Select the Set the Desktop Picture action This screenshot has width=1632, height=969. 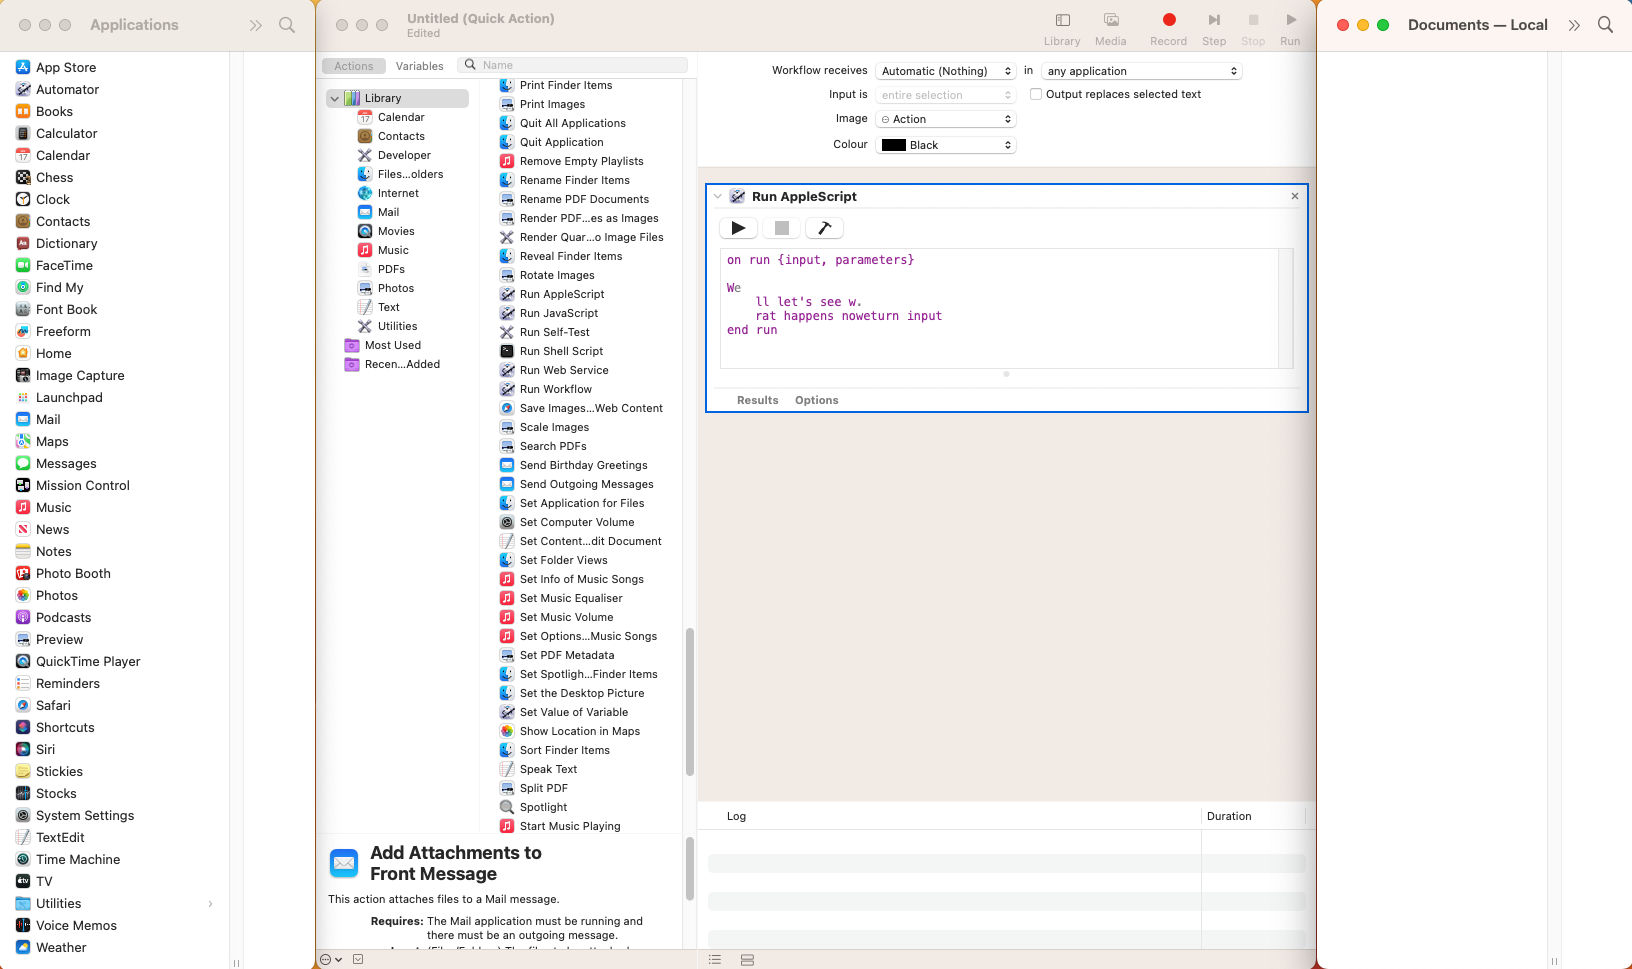tap(581, 693)
